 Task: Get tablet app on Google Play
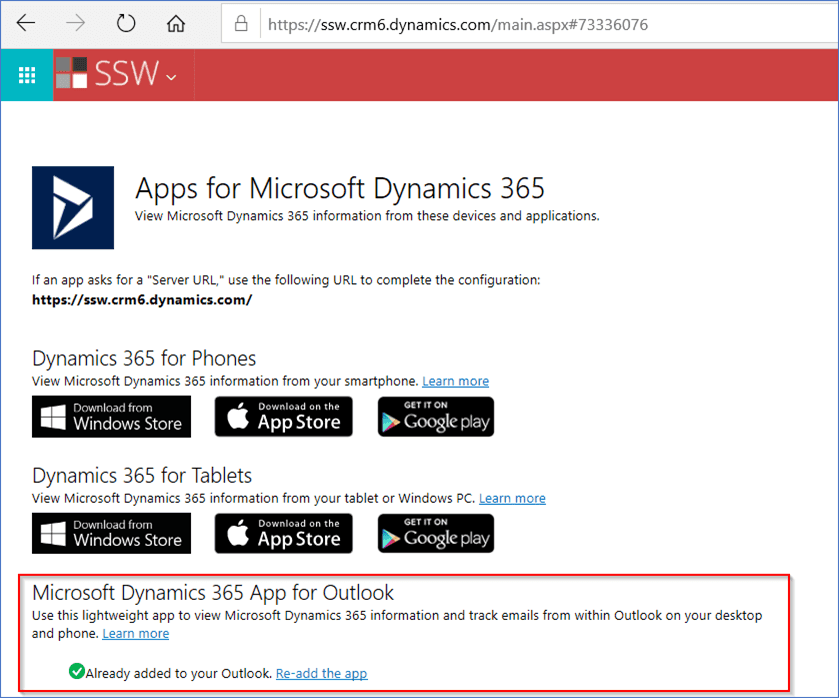tap(435, 533)
